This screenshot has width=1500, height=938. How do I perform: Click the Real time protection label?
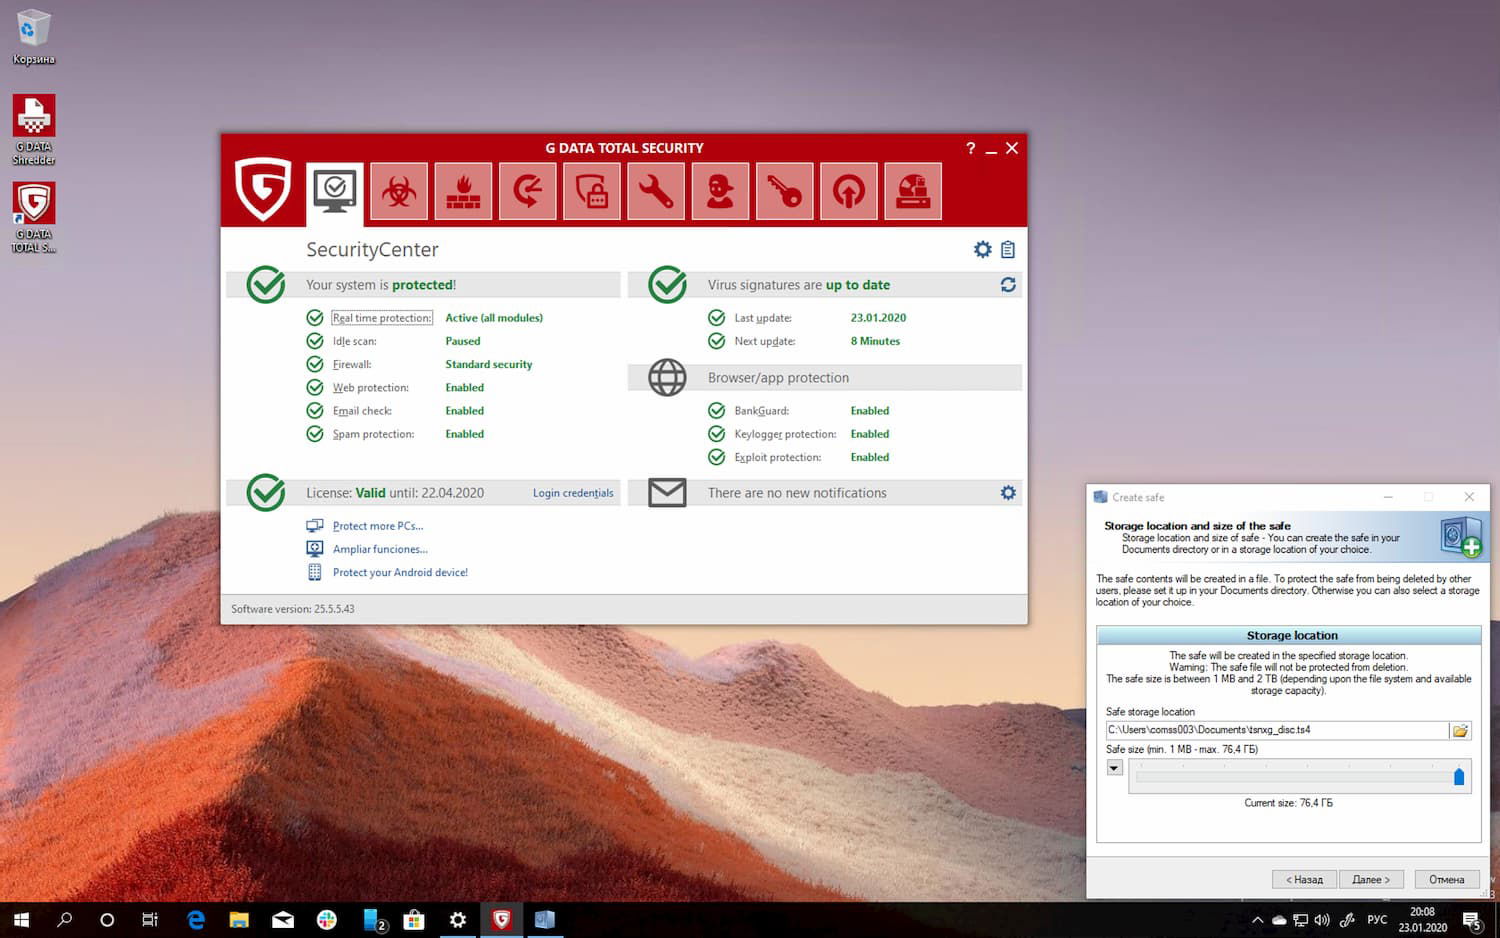382,318
